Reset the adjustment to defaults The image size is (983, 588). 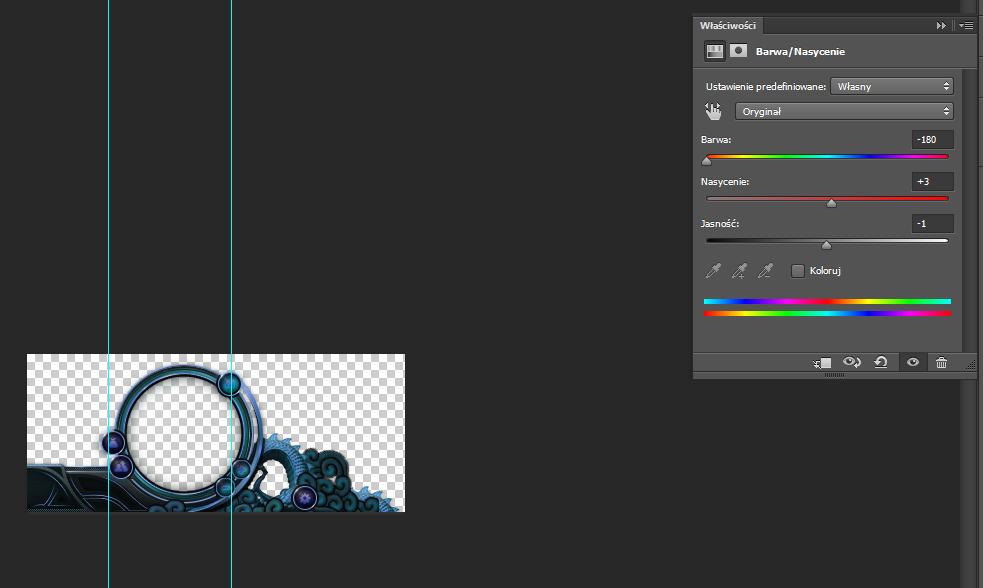coord(881,362)
